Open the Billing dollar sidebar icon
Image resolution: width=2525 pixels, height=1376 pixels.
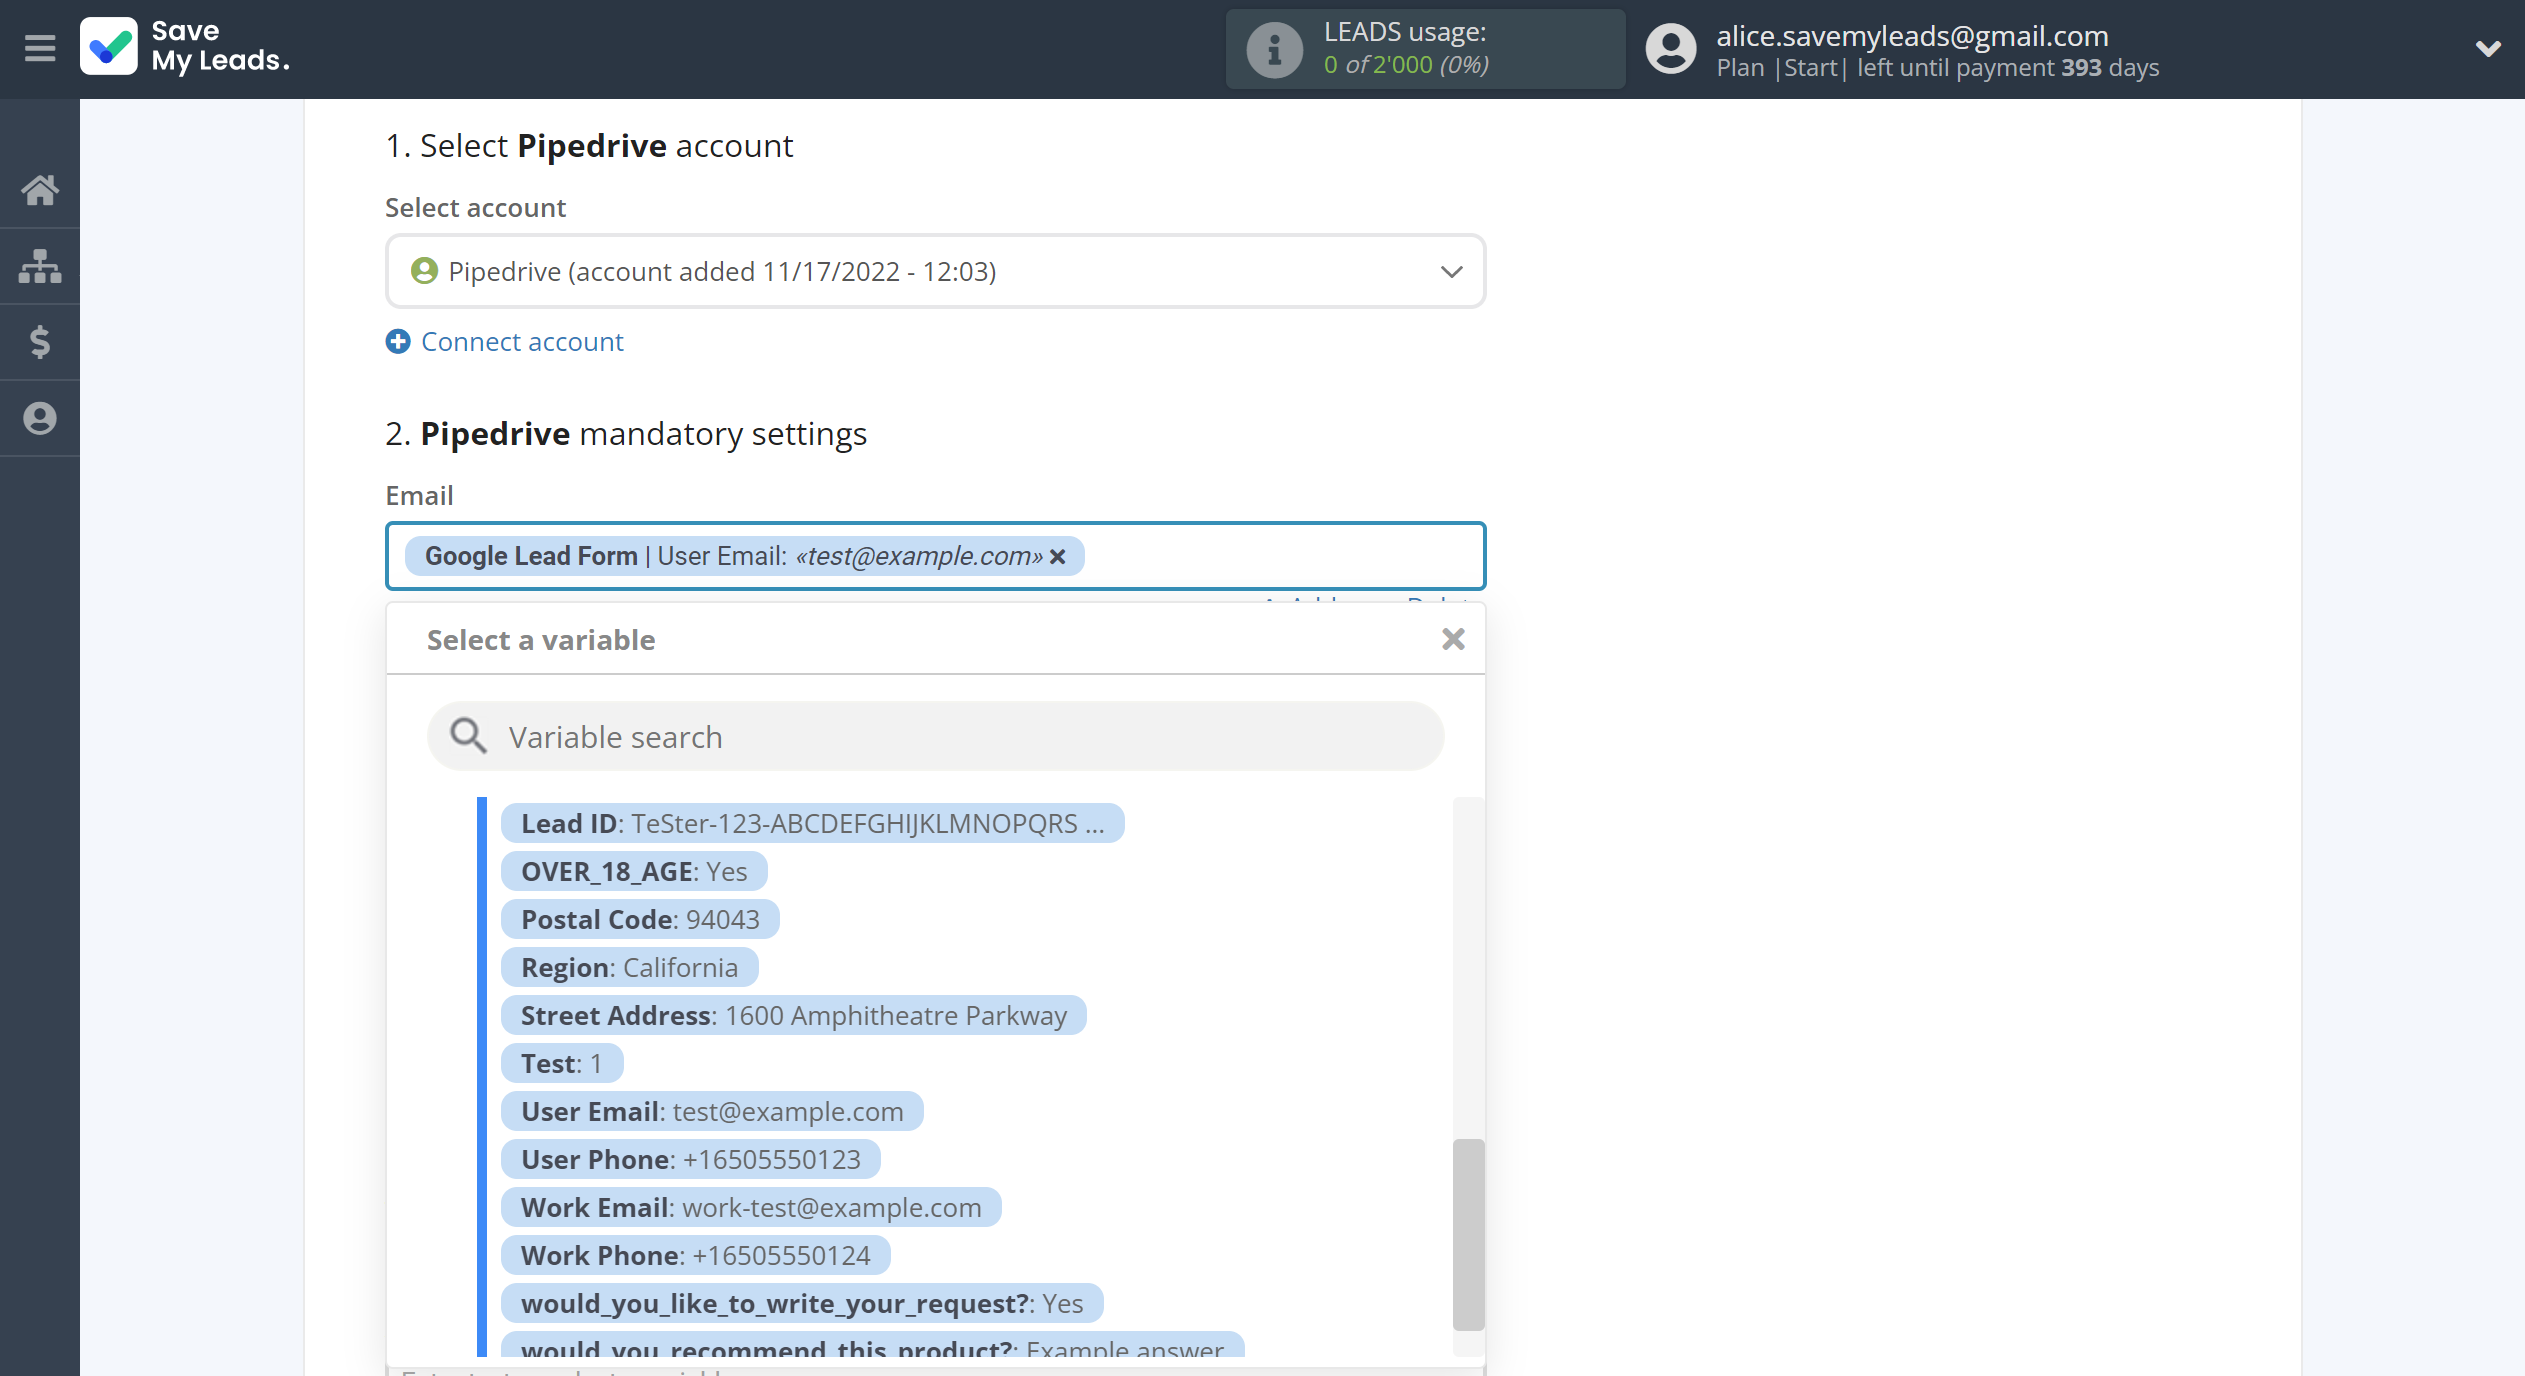click(40, 342)
